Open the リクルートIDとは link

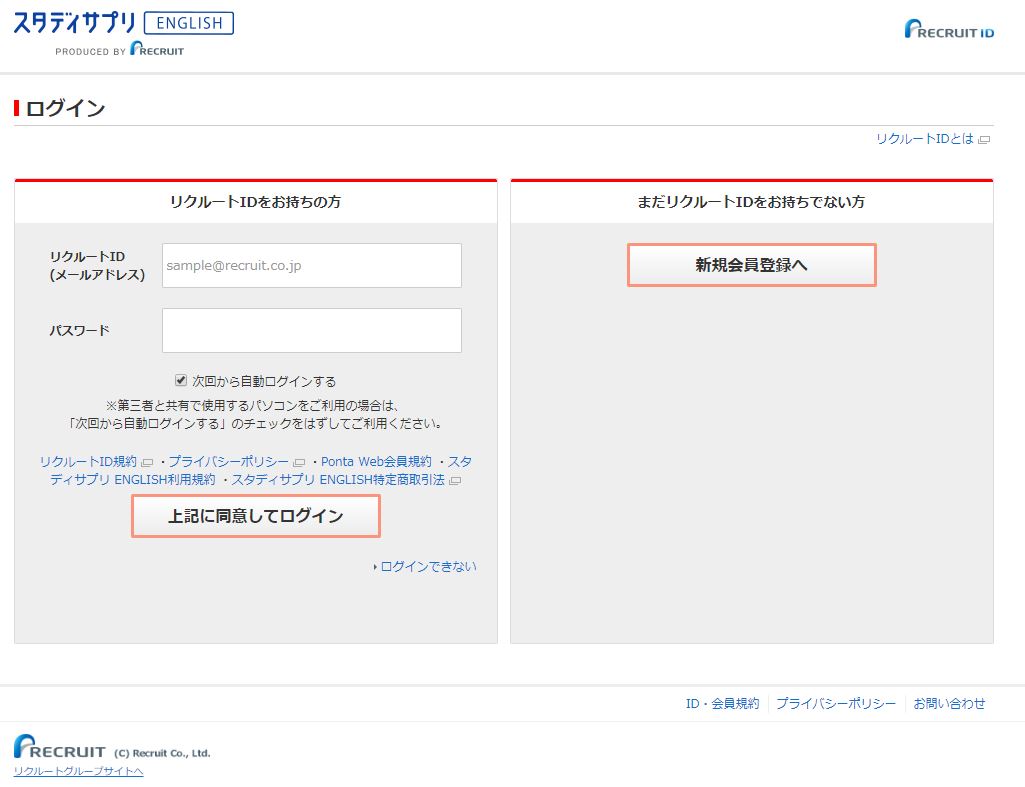tap(924, 139)
